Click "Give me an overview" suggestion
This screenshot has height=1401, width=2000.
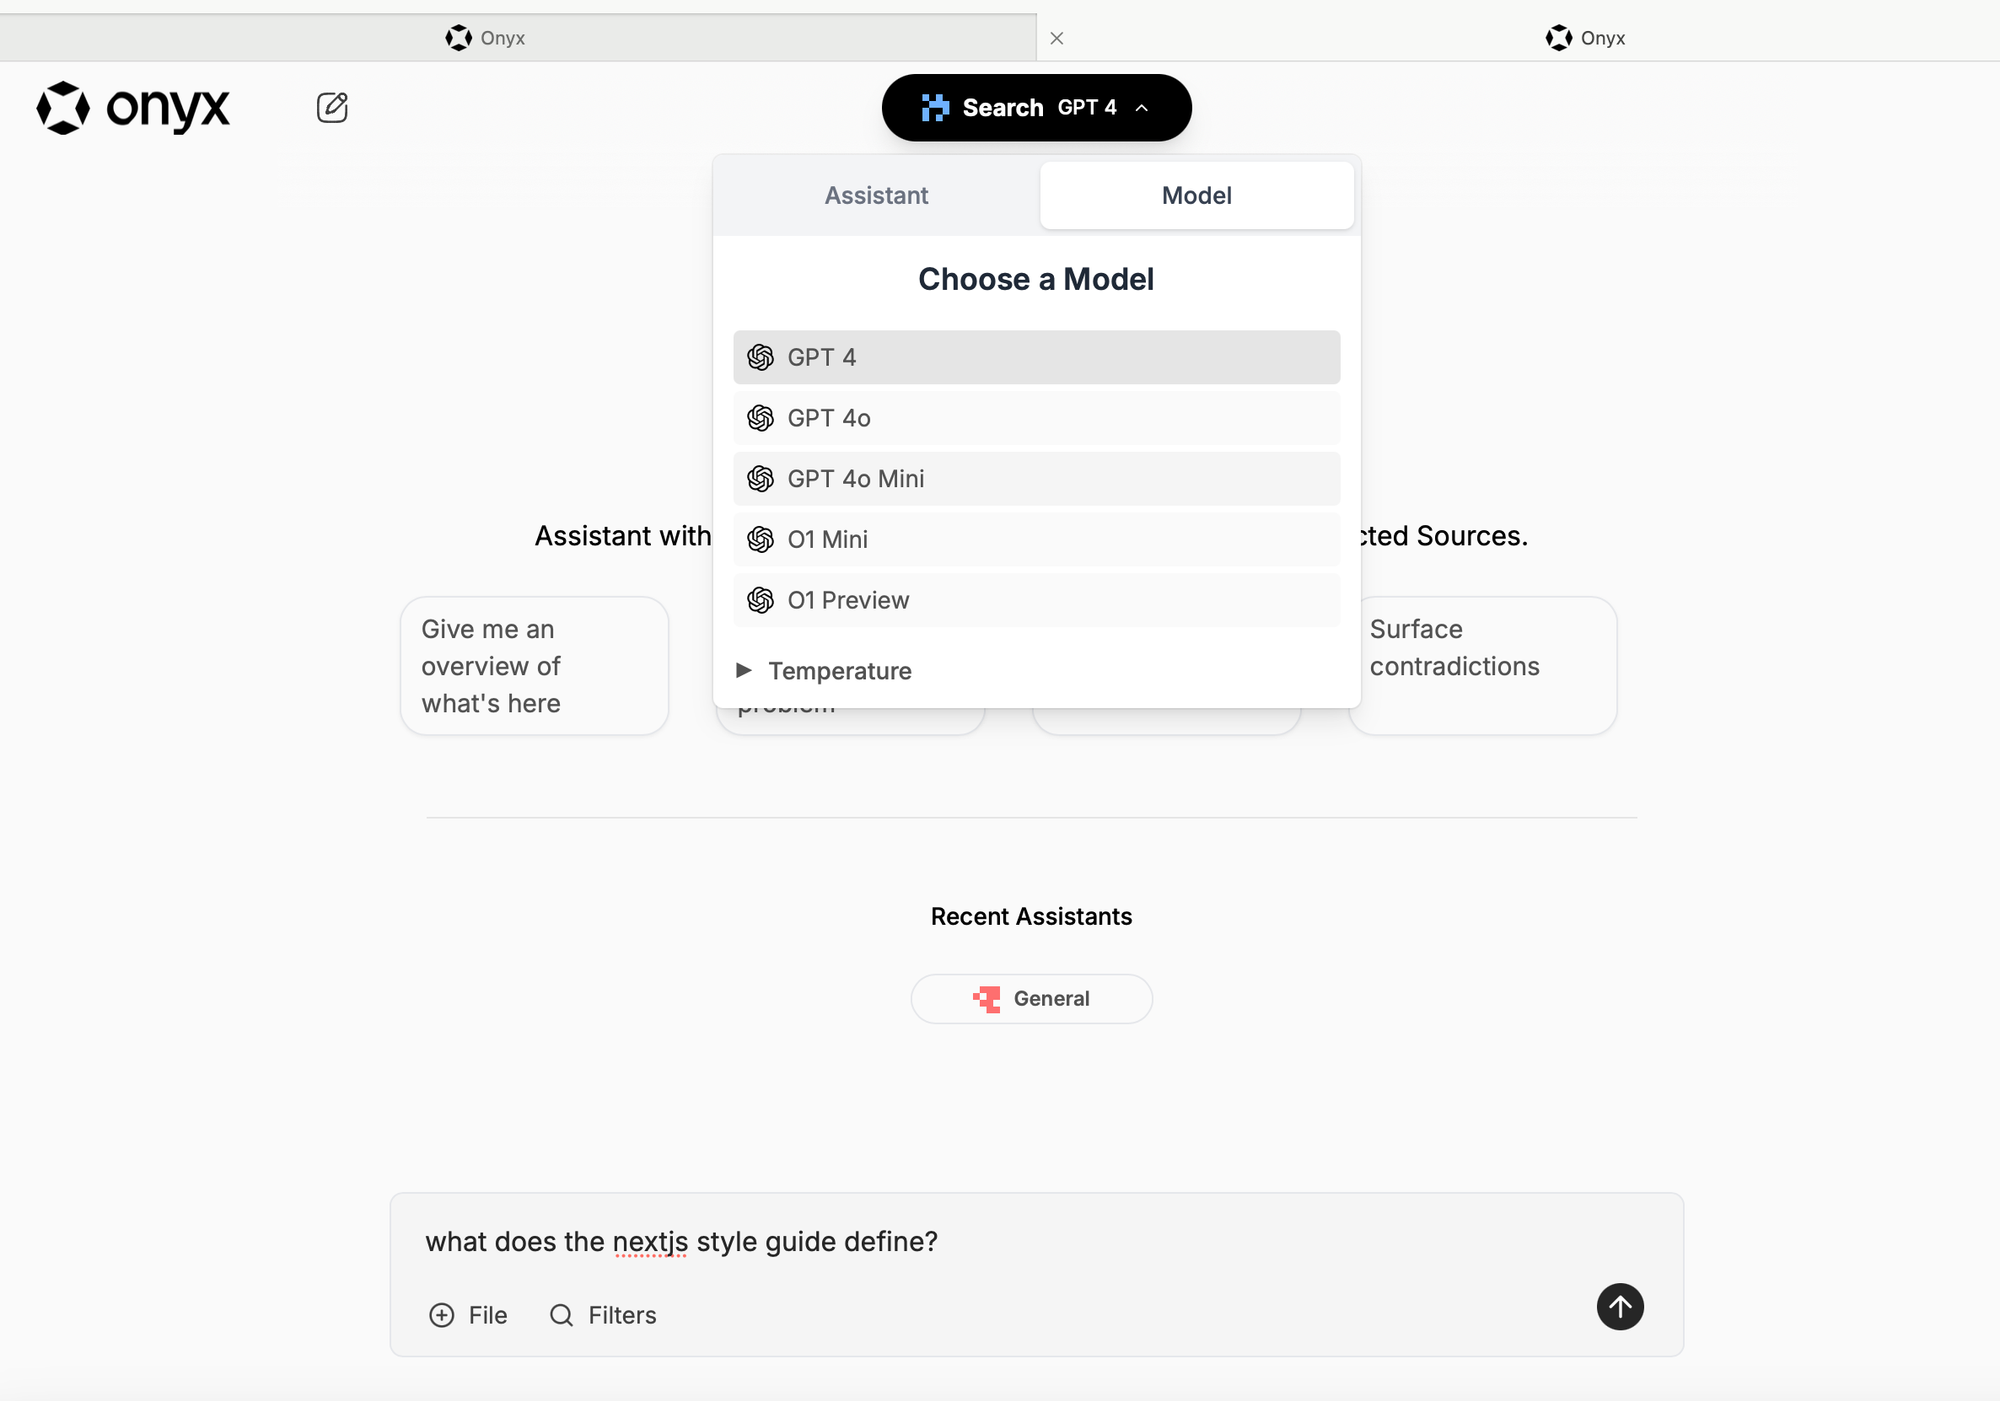pyautogui.click(x=534, y=666)
